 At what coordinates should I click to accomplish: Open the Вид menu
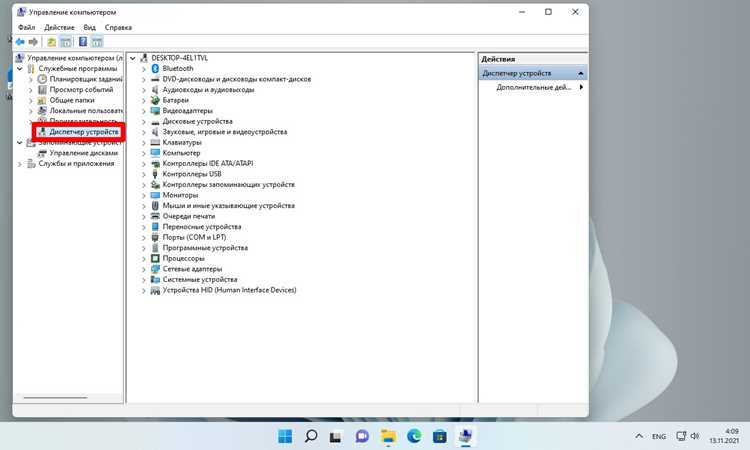[x=89, y=27]
